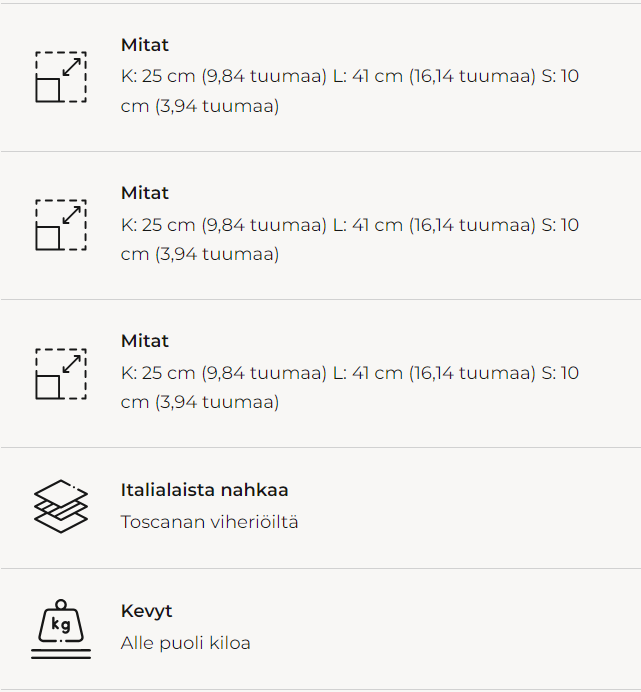641x692 pixels.
Task: Click the Alle puoli kiloa text
Action: point(186,643)
